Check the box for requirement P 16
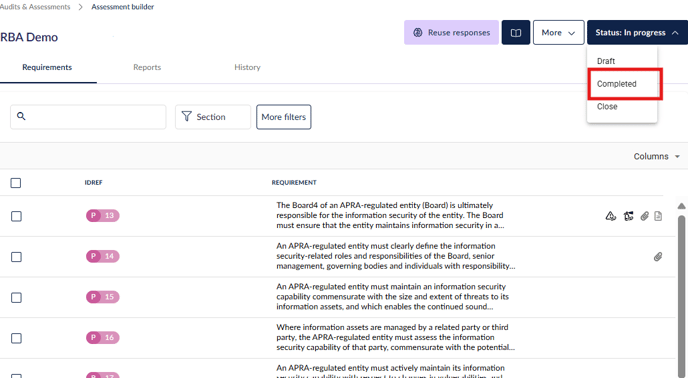The height and width of the screenshot is (378, 688). [16, 338]
